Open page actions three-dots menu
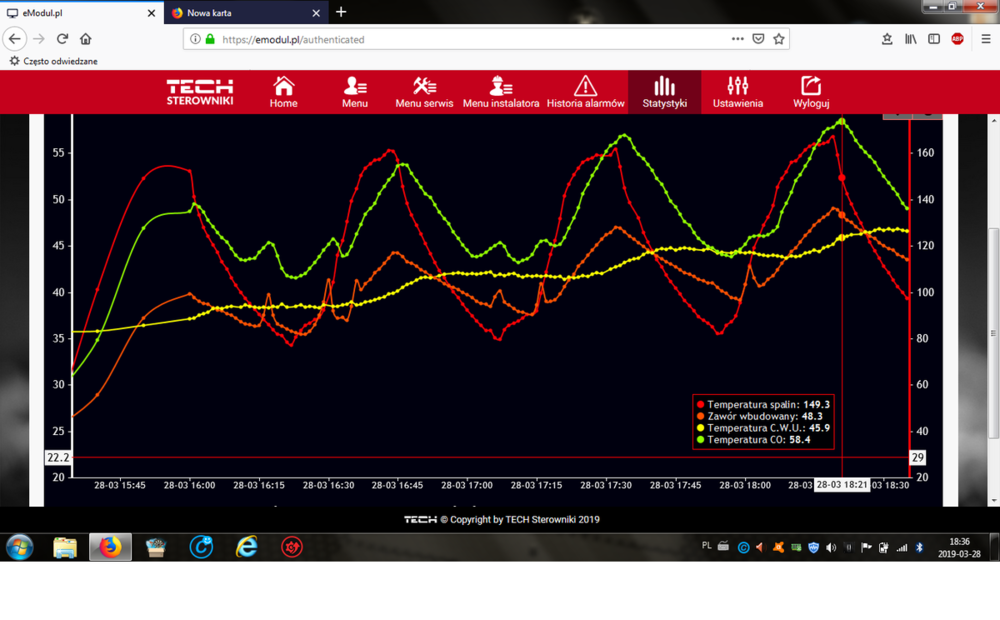The image size is (1000, 620). tap(737, 39)
